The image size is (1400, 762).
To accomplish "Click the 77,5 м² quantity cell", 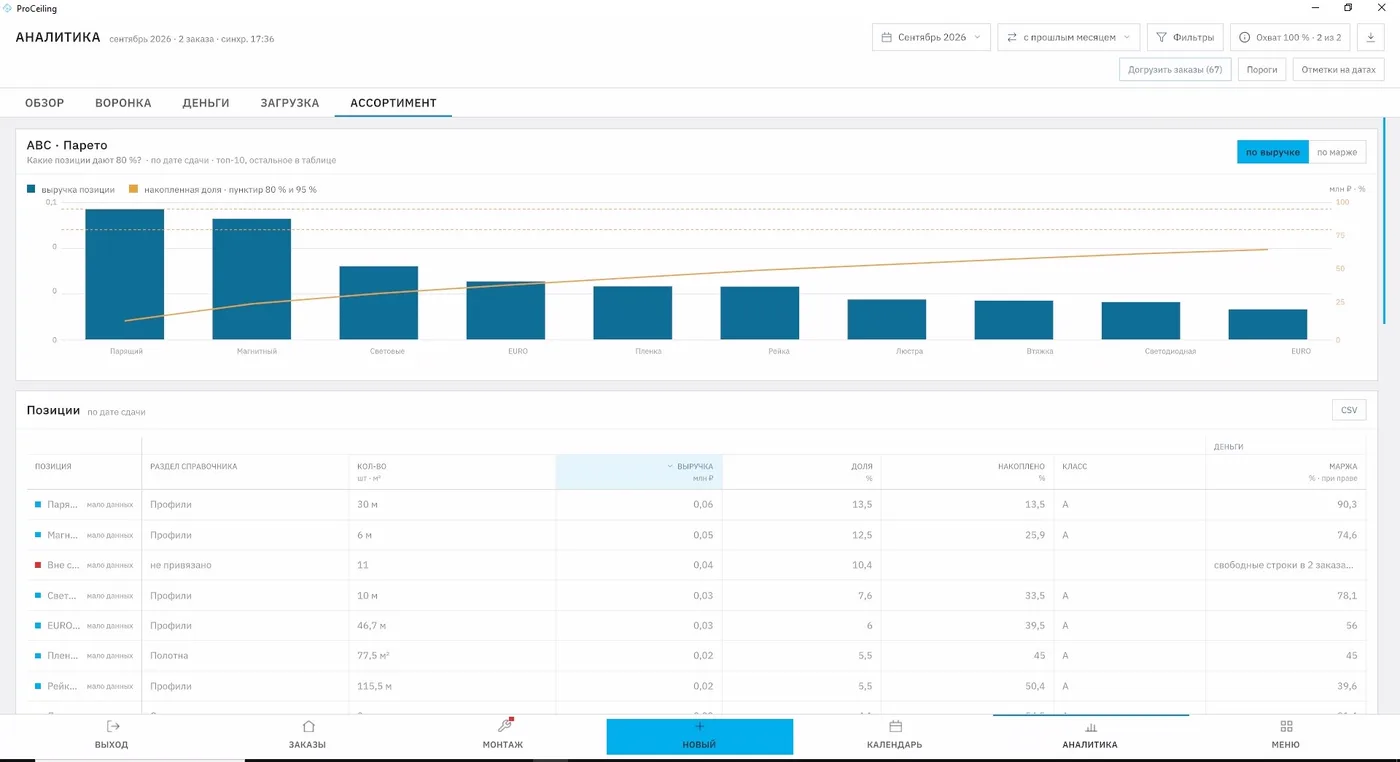I will [x=373, y=656].
